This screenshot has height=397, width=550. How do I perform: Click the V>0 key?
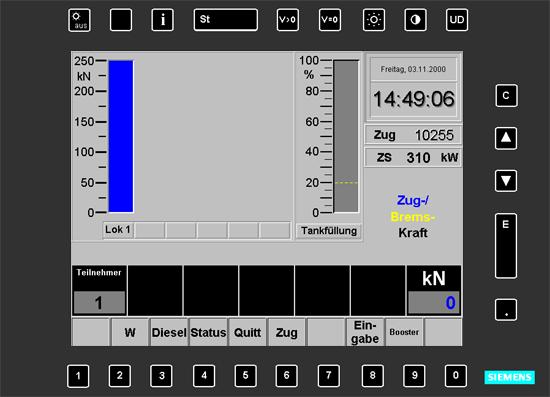[x=288, y=20]
